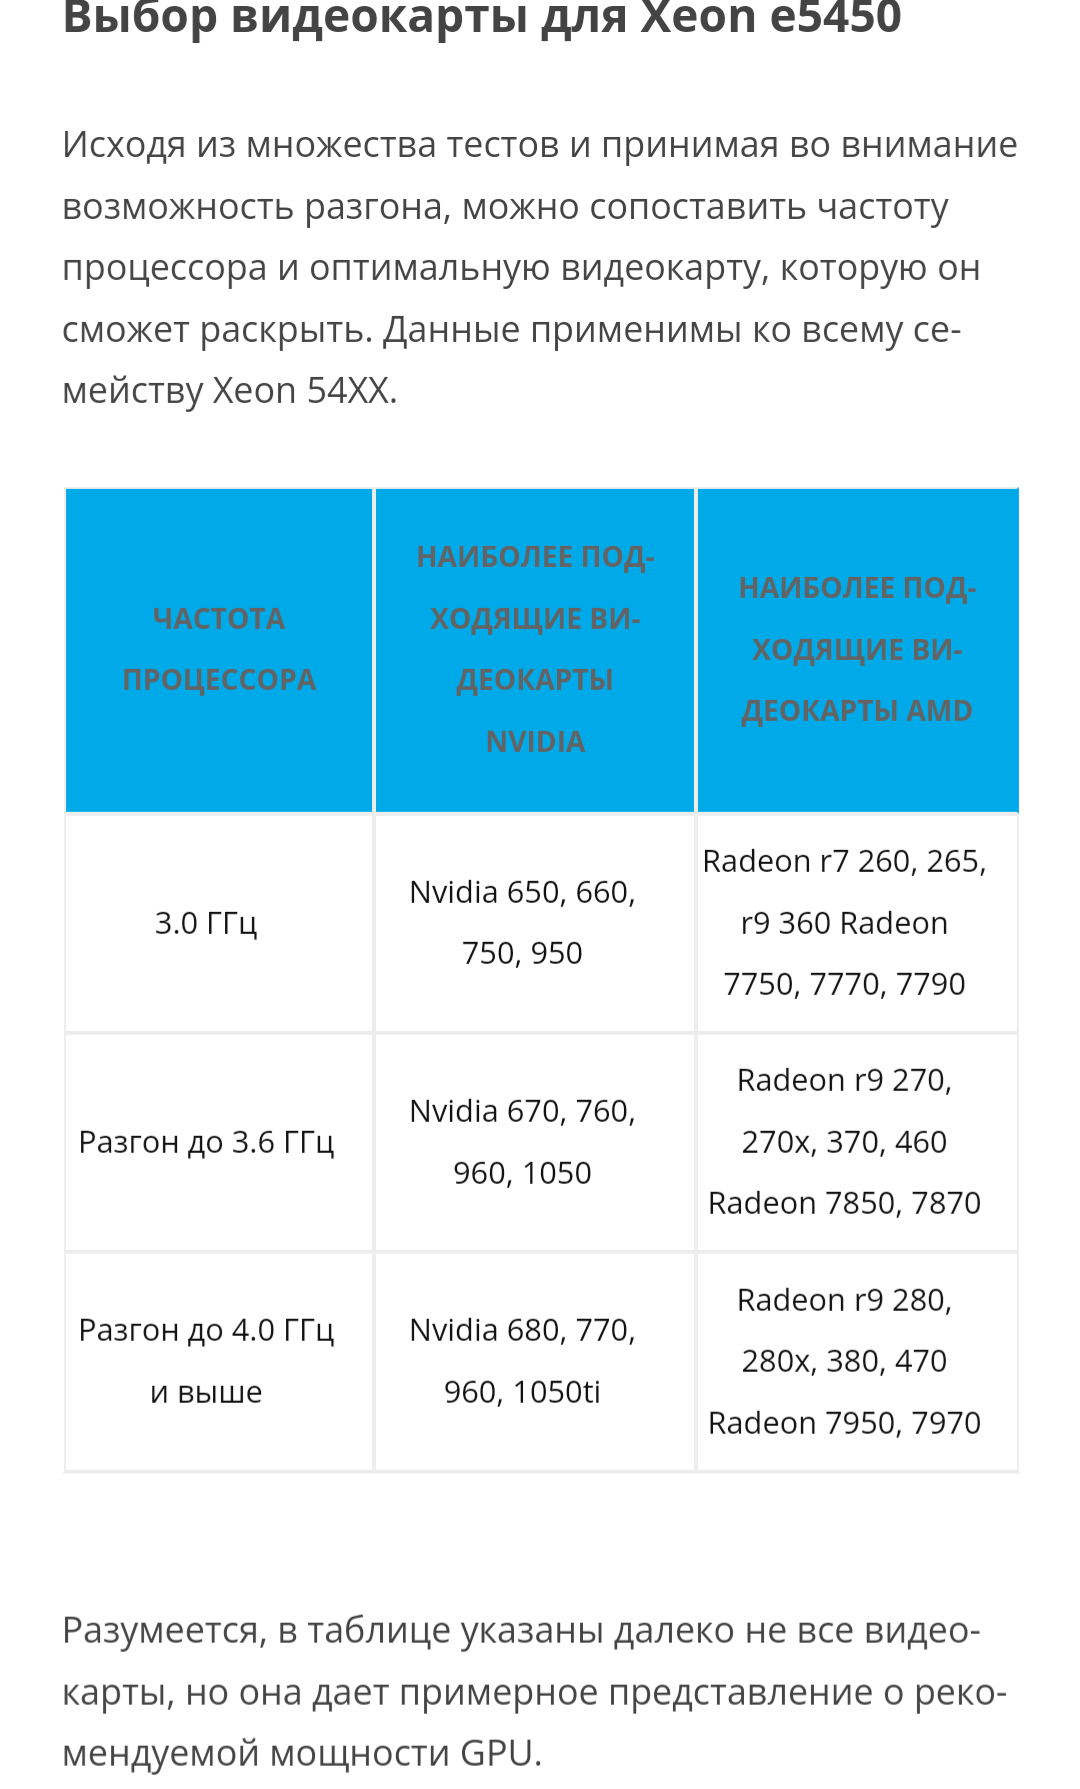Viewport: 1080px width, 1789px height.
Task: Click the Radeon 7850, 7870 text line
Action: point(845,1203)
